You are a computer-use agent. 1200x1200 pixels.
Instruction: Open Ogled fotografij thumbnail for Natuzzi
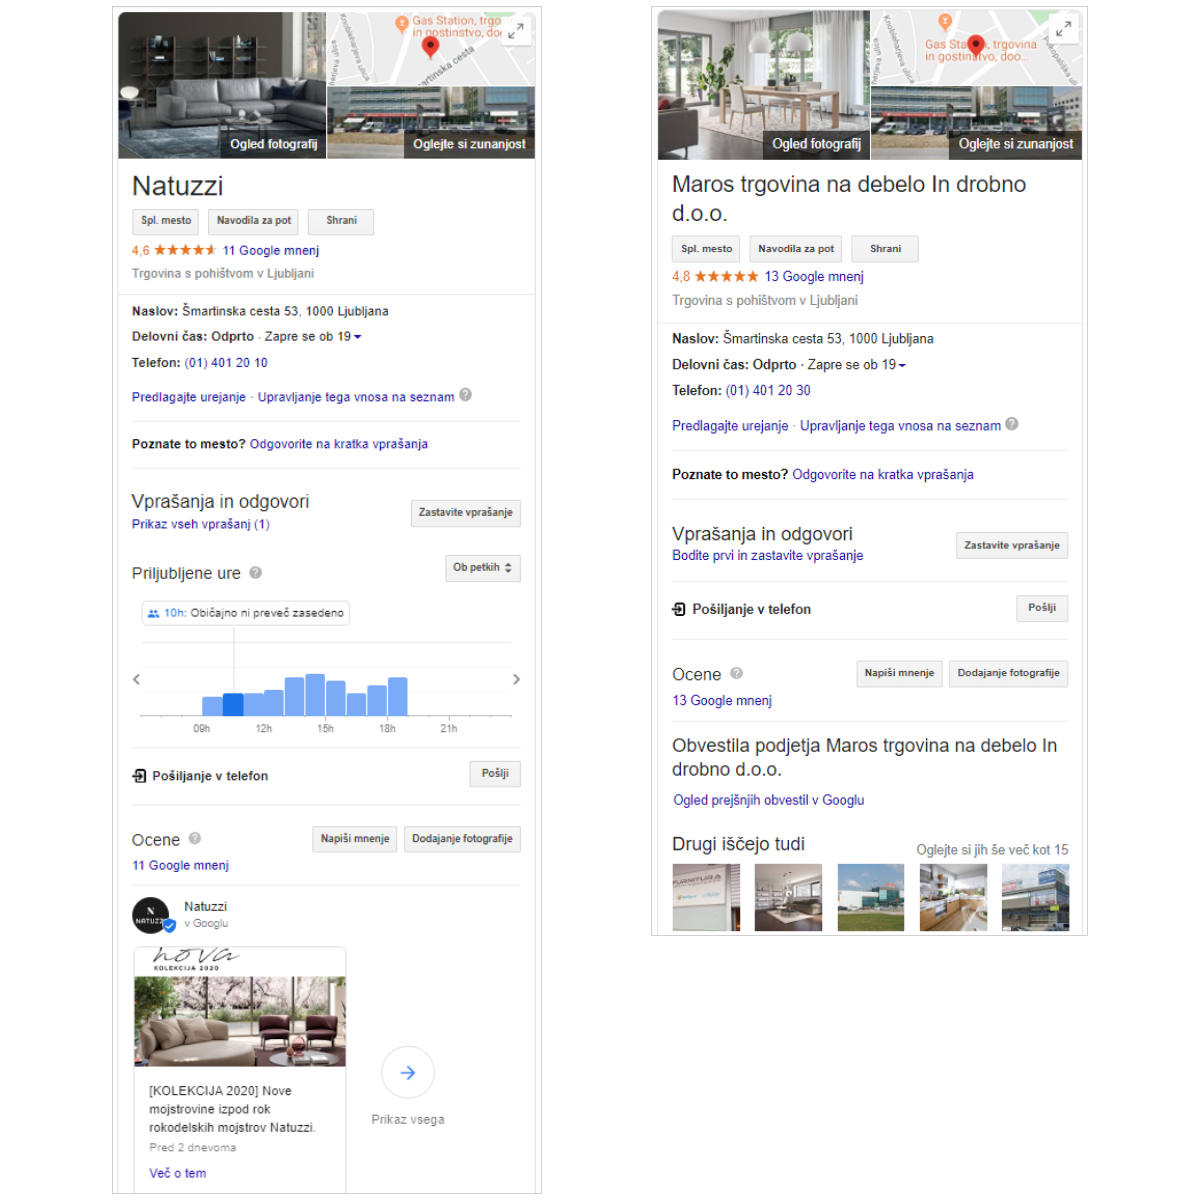pos(222,85)
